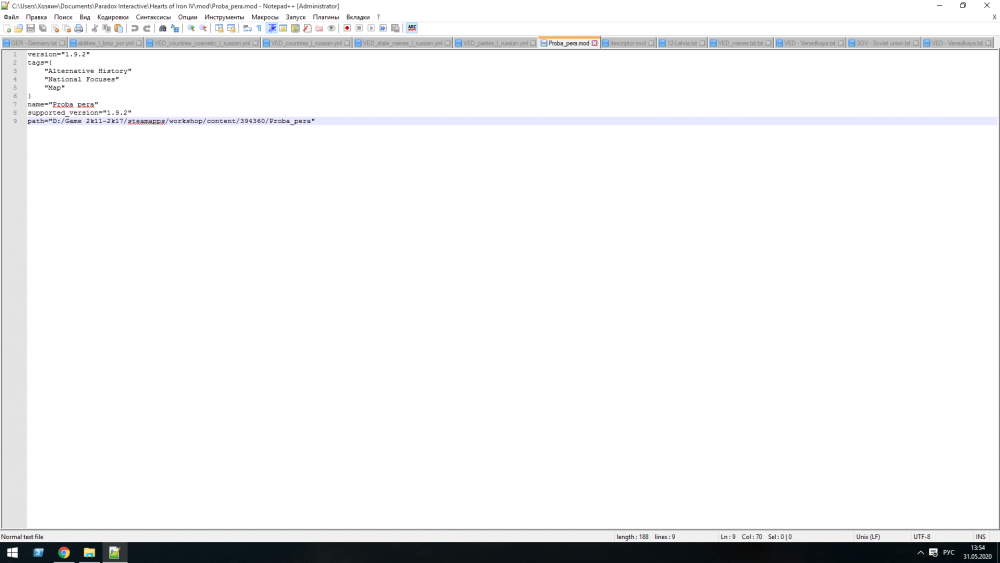Switch to 12-Latvia.txt tab
The height and width of the screenshot is (563, 1000).
click(681, 43)
